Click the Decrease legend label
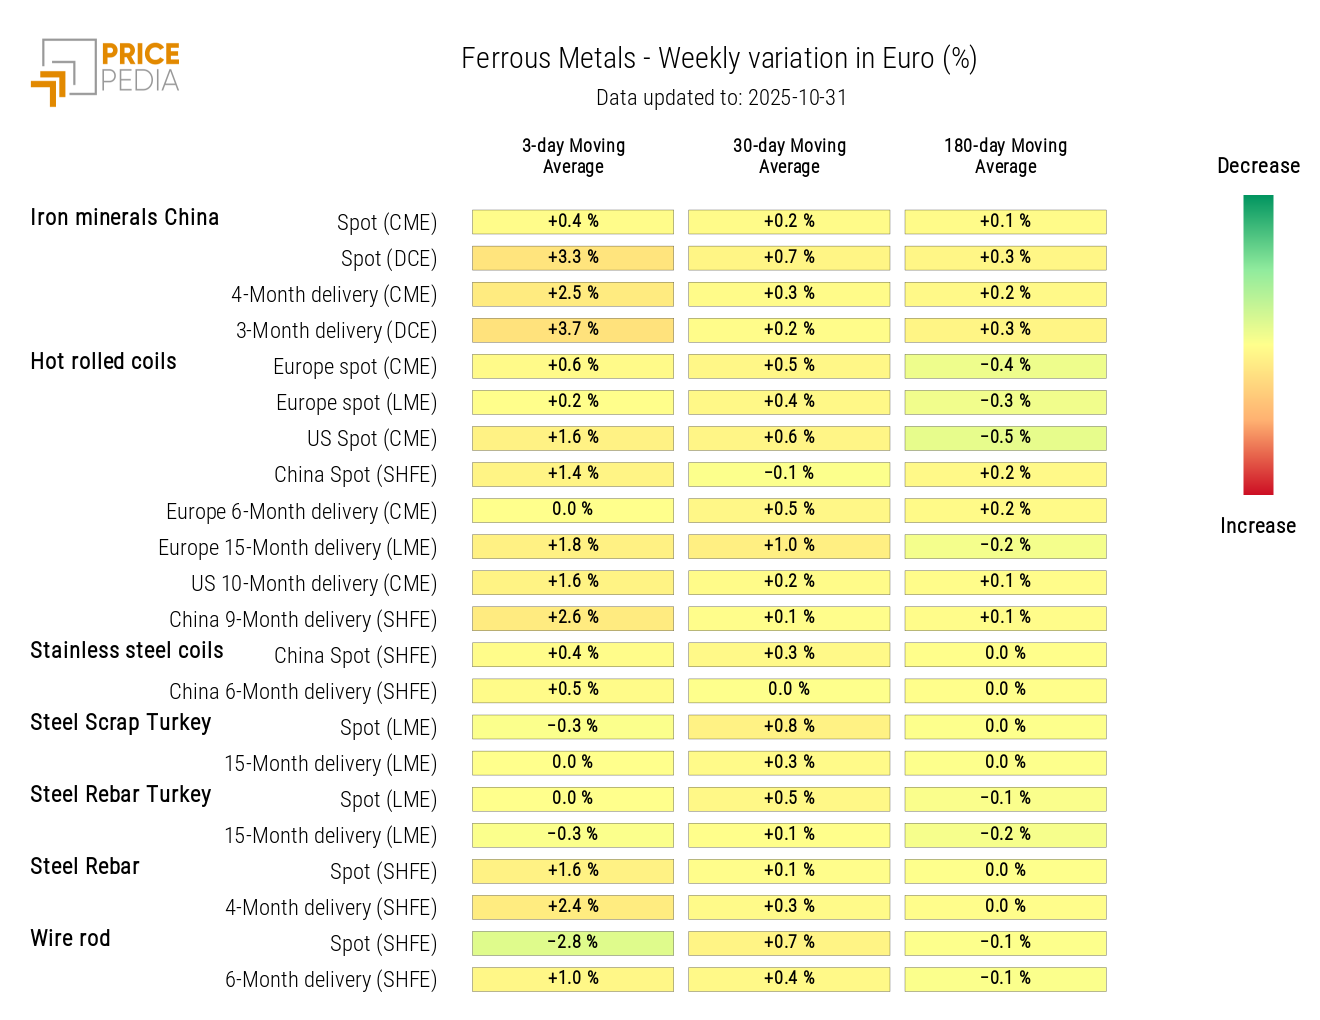 pos(1258,166)
